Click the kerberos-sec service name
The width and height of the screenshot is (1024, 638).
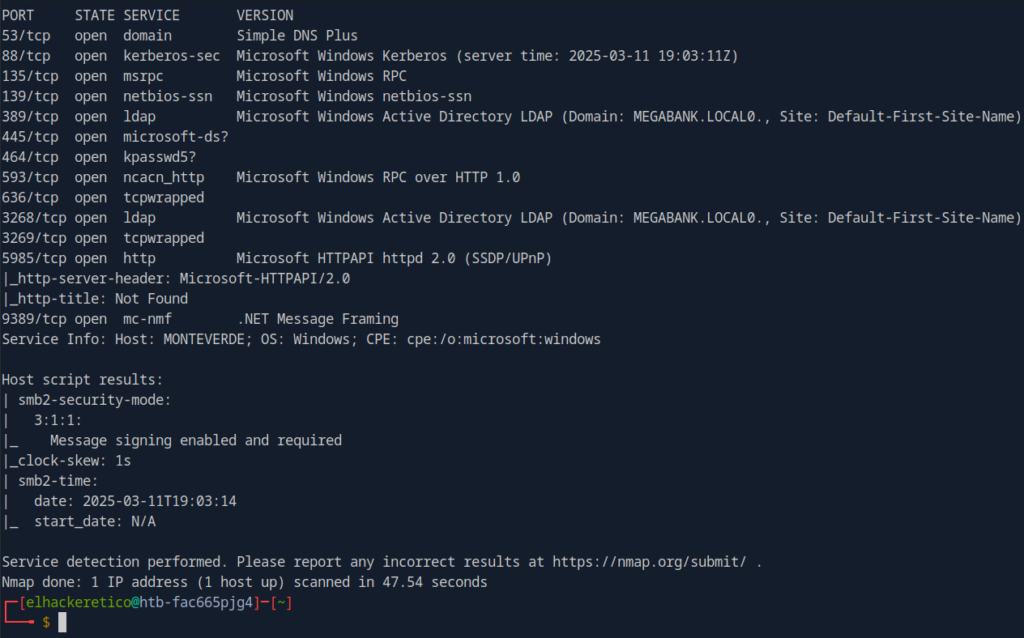(x=171, y=56)
